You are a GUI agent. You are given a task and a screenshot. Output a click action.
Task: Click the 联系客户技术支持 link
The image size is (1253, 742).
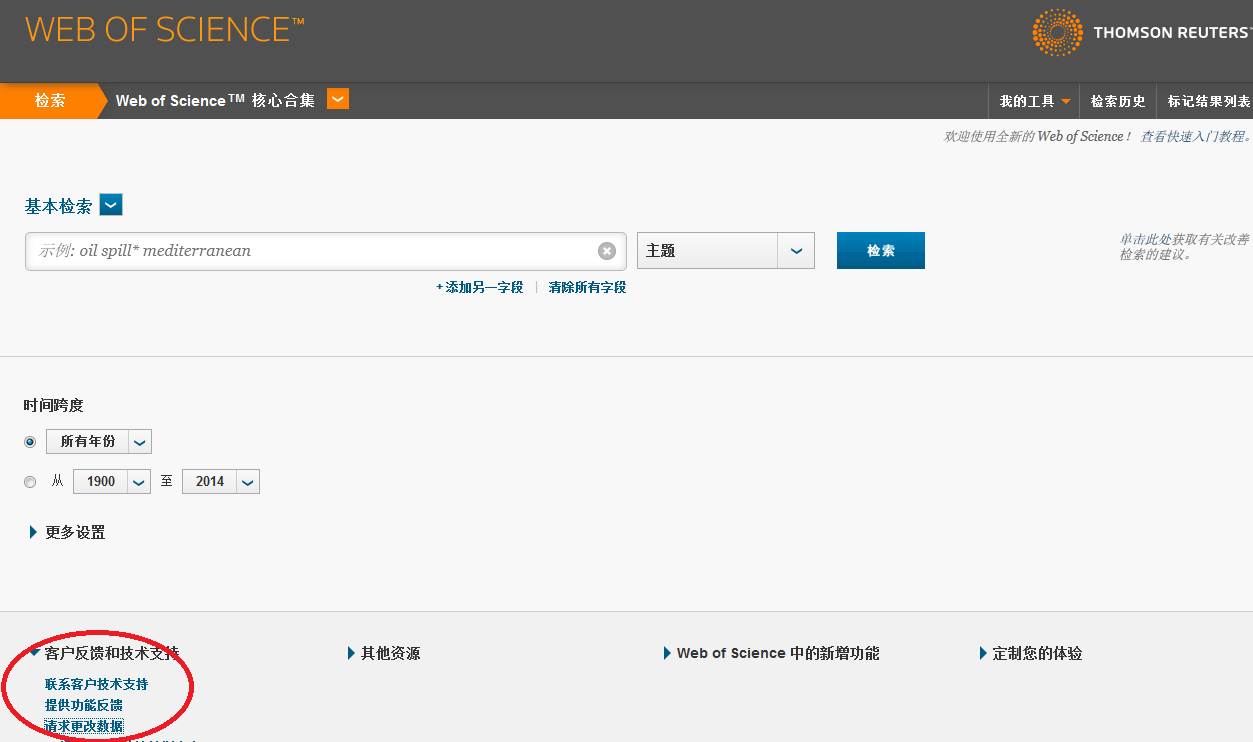(x=96, y=684)
